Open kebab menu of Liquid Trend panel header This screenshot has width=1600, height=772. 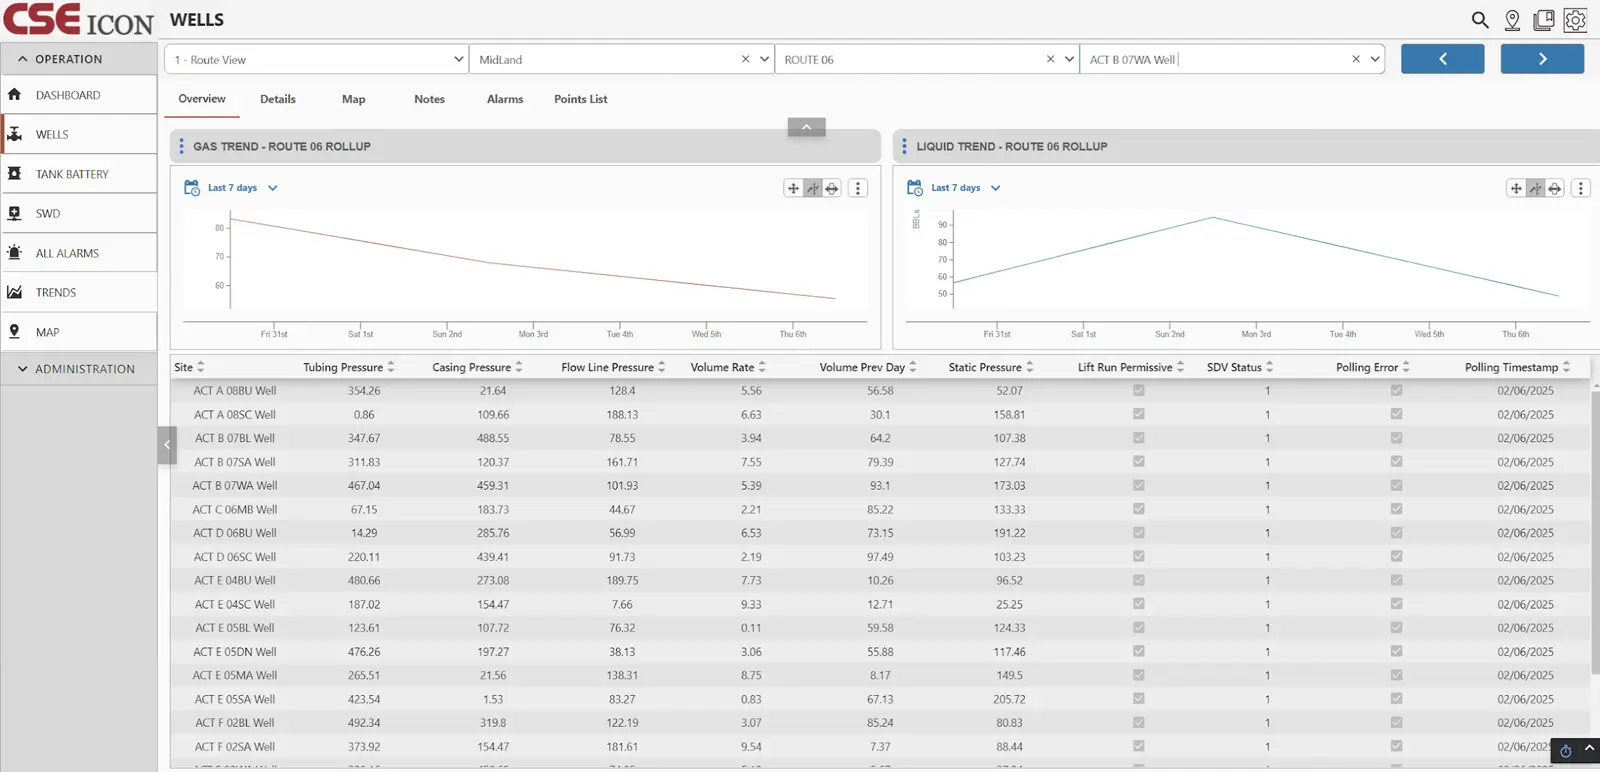904,146
